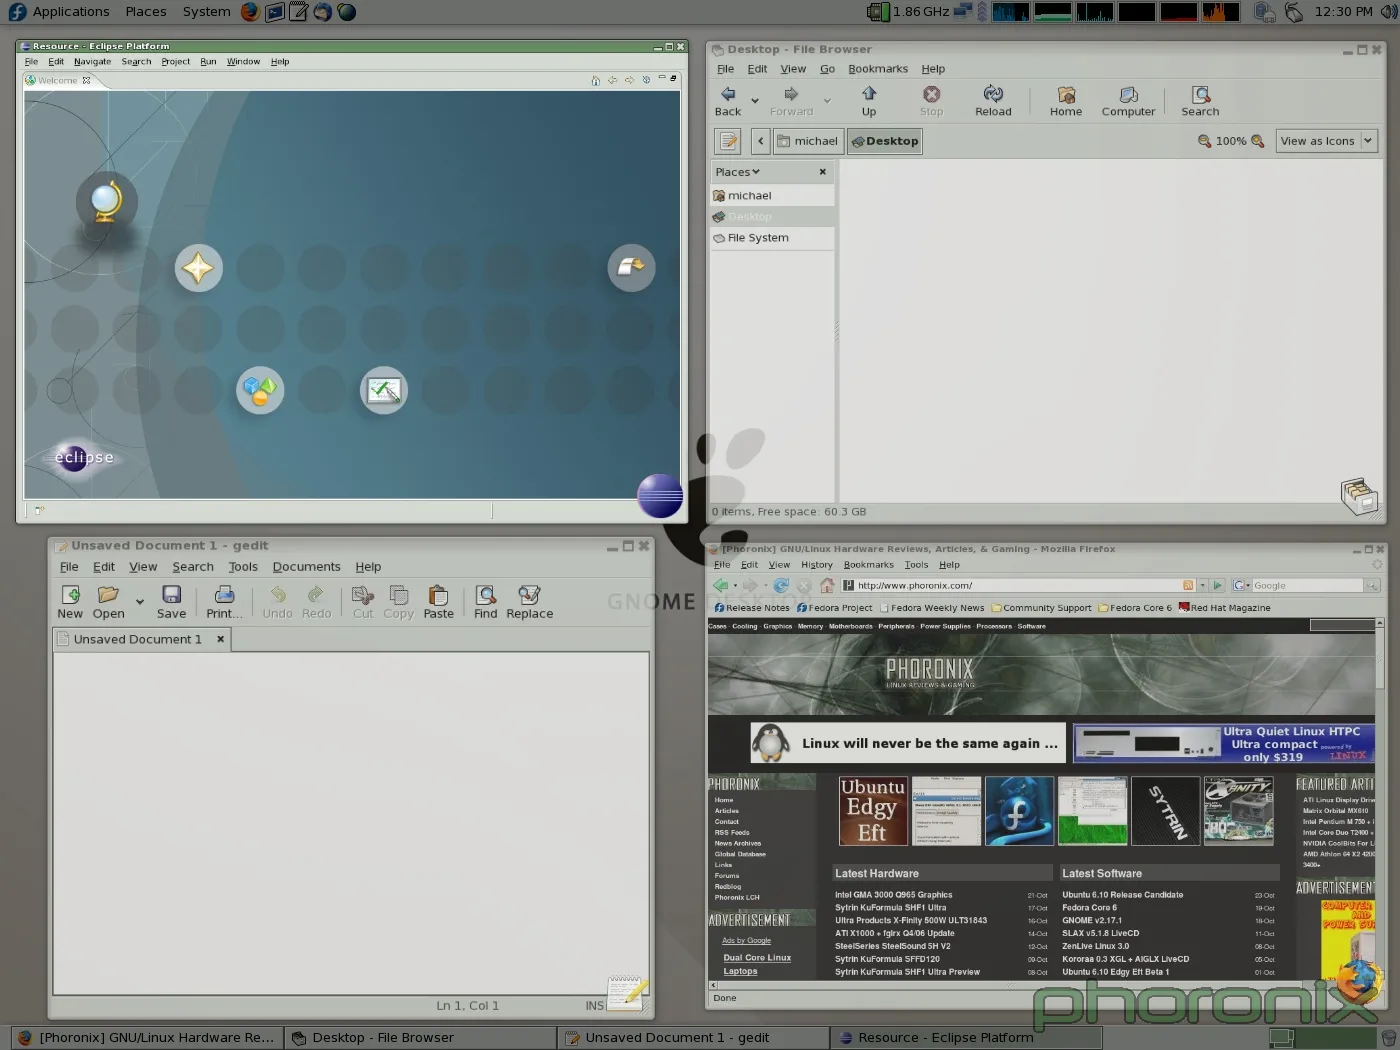The height and width of the screenshot is (1050, 1400).
Task: Click Back in File Browser toolbar
Action: coord(728,101)
